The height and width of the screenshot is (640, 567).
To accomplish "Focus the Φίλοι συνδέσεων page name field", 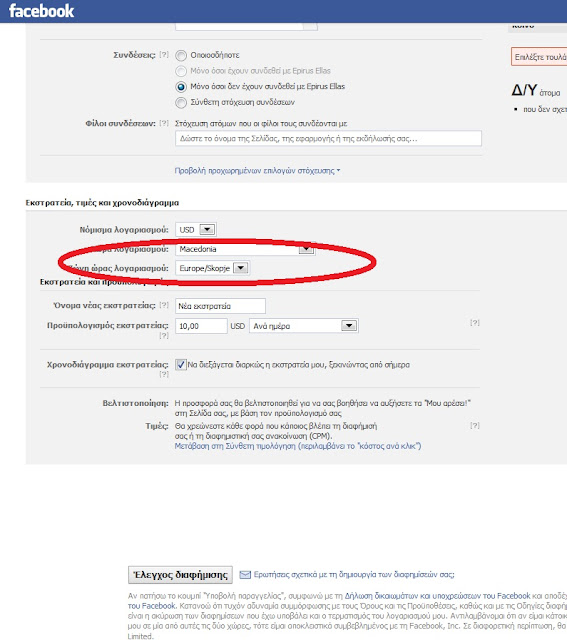I will (x=328, y=138).
